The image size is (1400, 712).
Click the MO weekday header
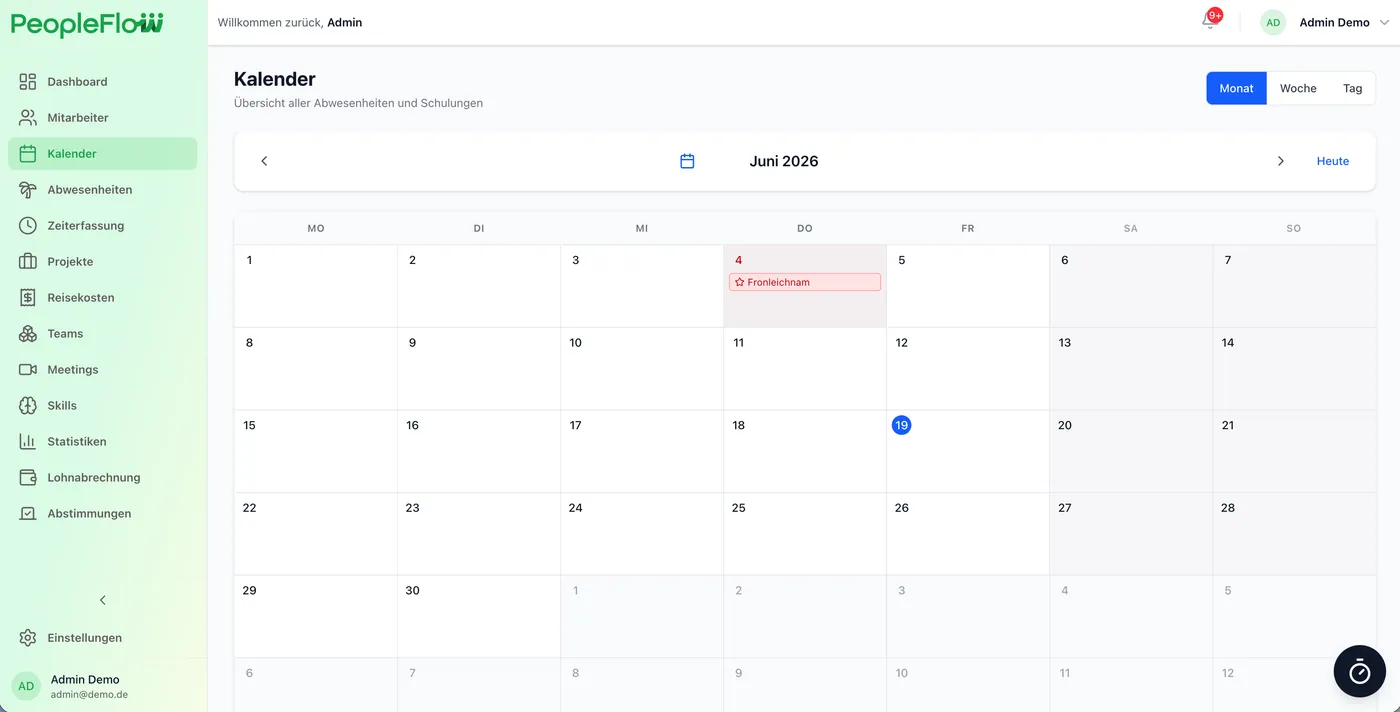pos(316,229)
